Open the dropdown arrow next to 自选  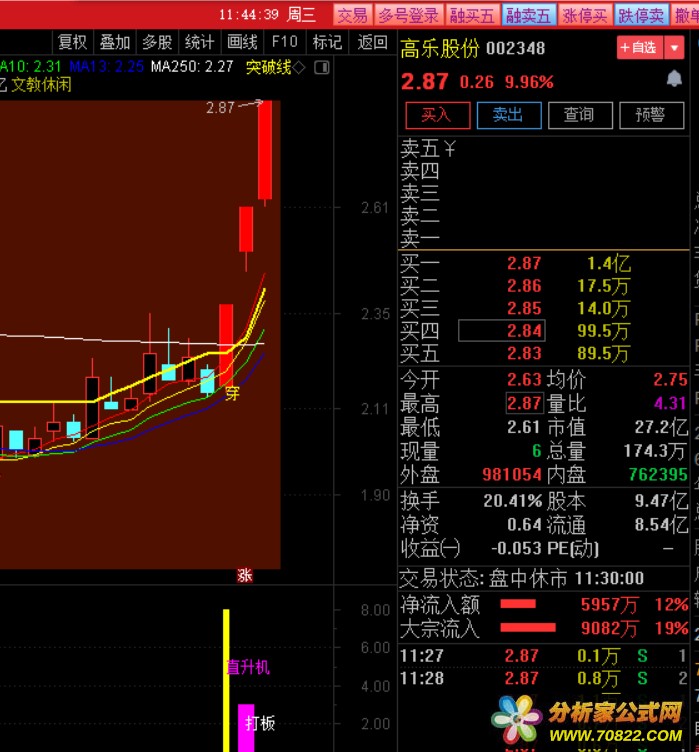pyautogui.click(x=675, y=47)
